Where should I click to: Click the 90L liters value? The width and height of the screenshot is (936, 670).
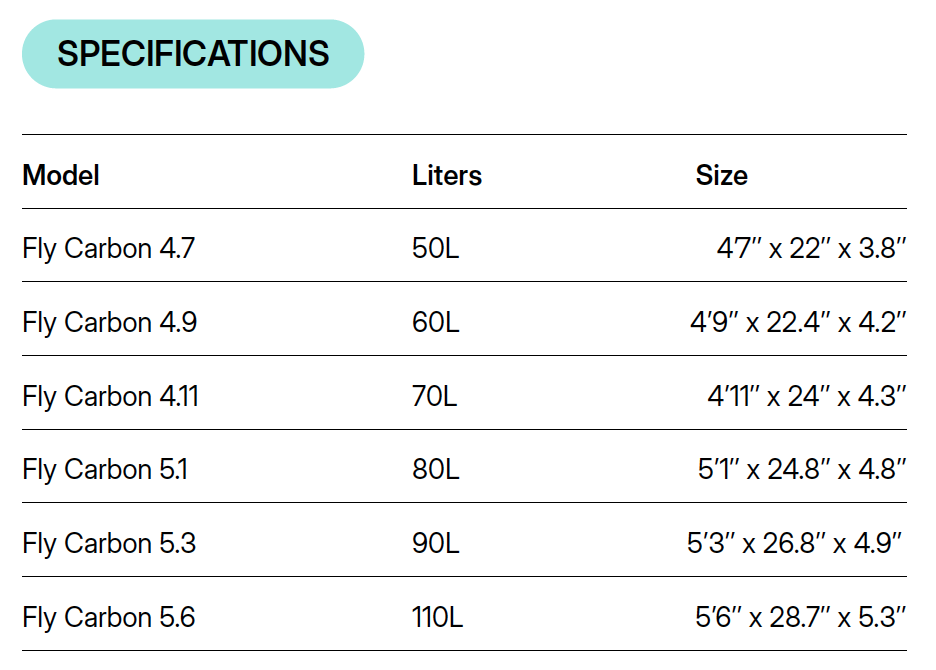[435, 543]
